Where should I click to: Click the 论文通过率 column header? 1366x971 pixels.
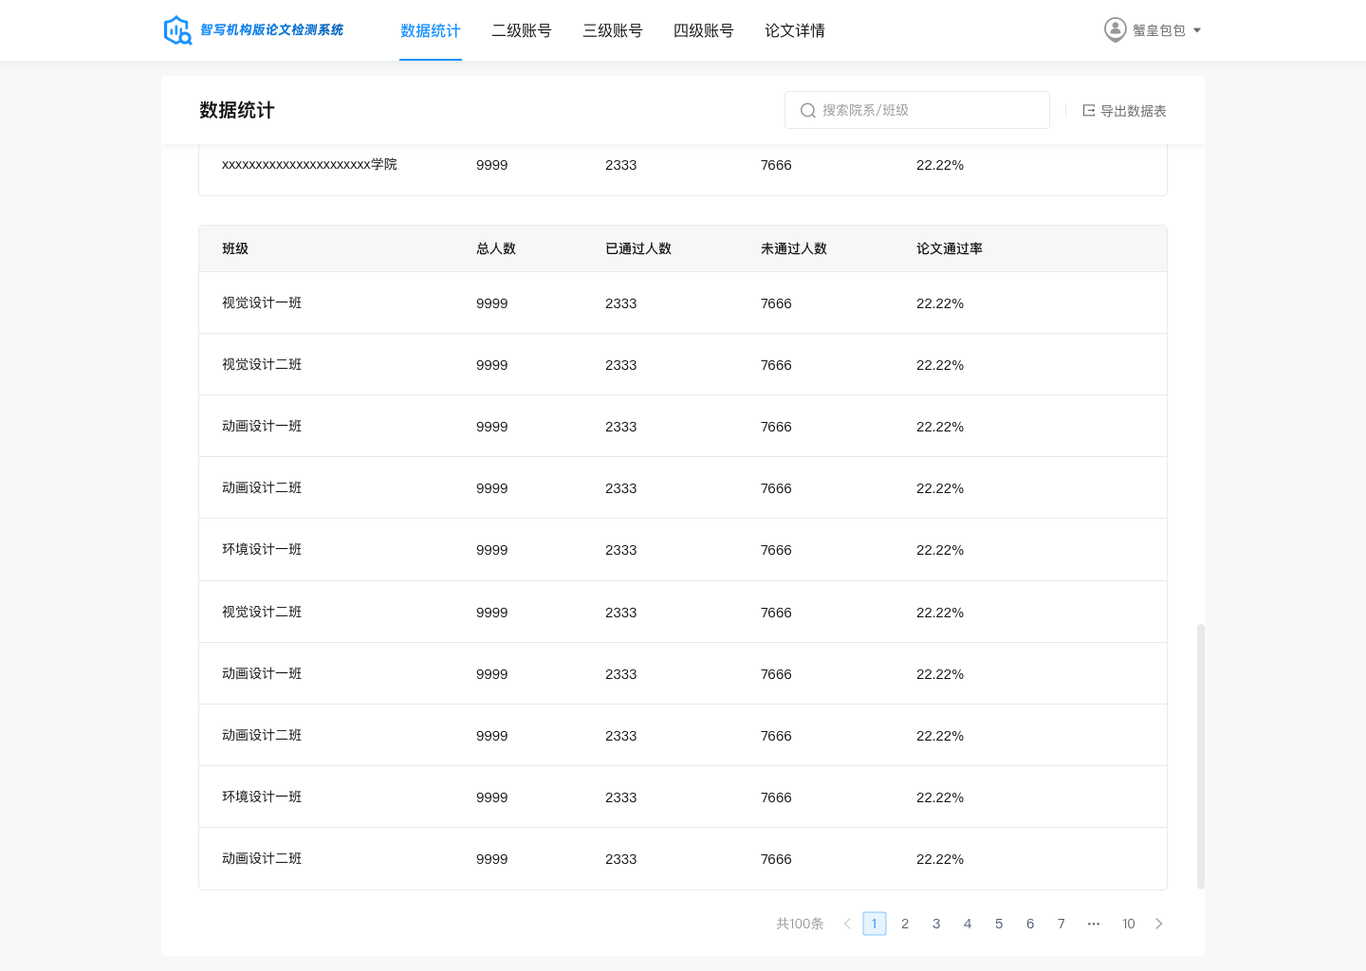(949, 248)
